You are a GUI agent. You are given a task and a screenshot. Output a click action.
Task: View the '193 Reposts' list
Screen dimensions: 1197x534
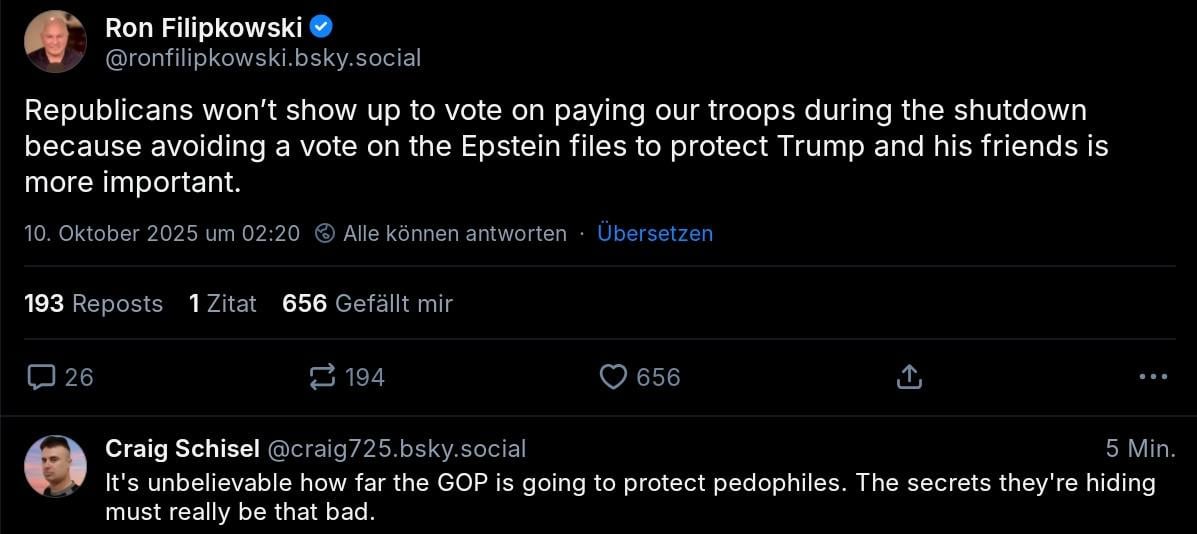click(93, 303)
